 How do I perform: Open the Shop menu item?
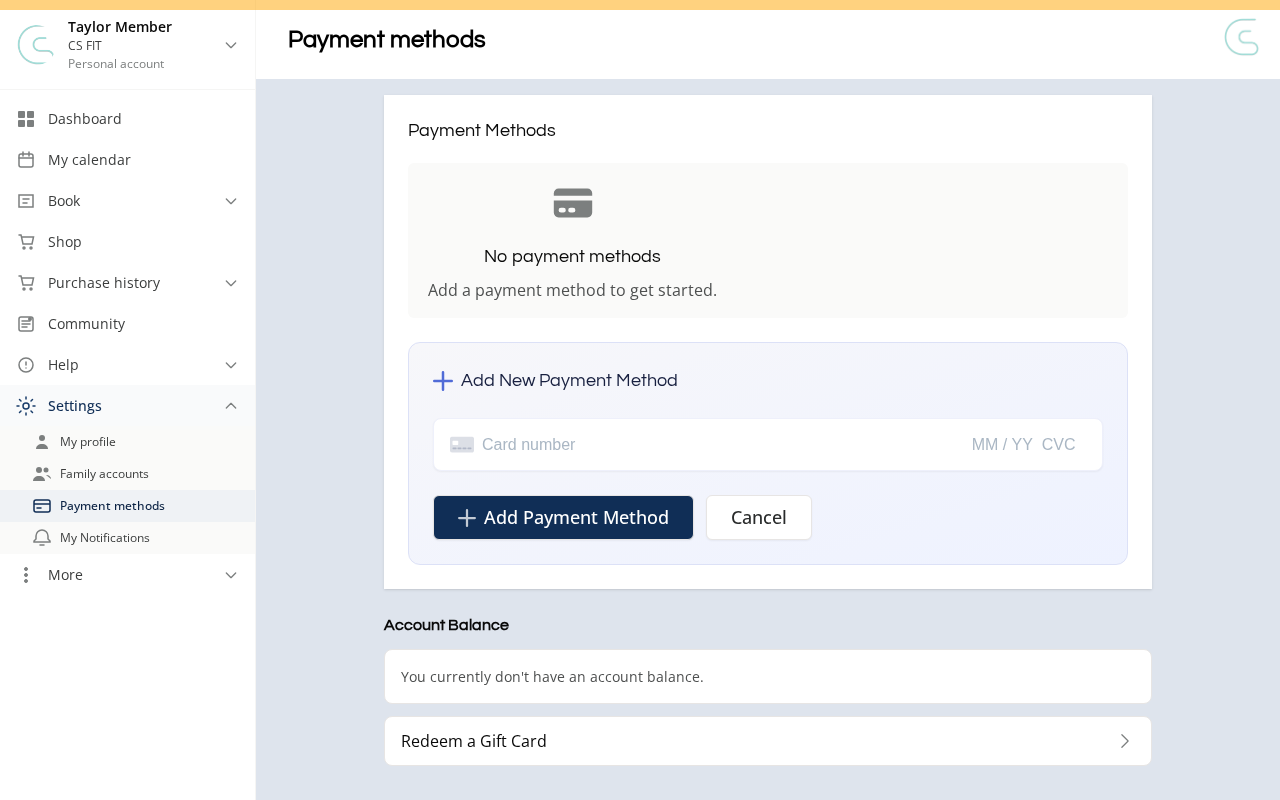tap(128, 242)
